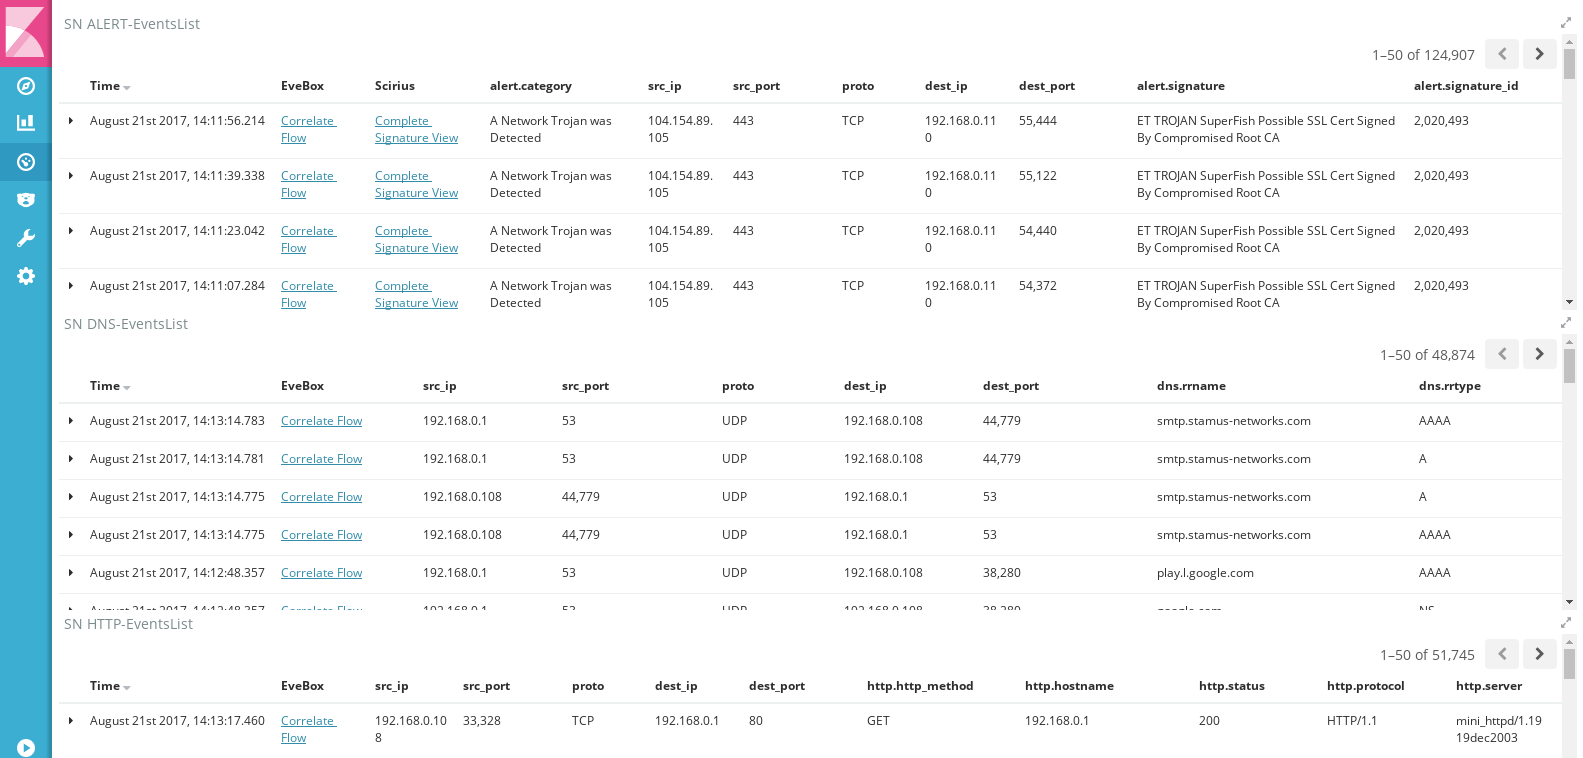The height and width of the screenshot is (758, 1583).
Task: Expand the sidebar with the play arrow icon
Action: pyautogui.click(x=26, y=747)
